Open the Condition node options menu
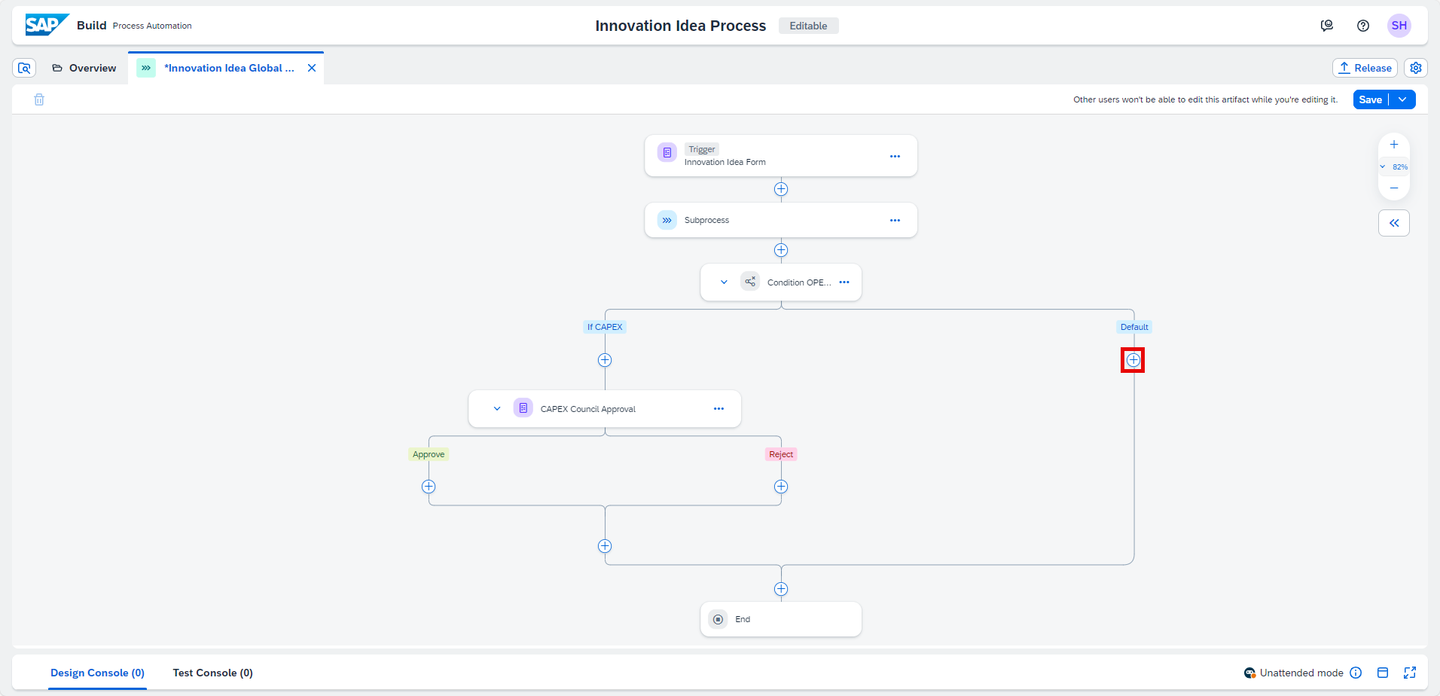 [844, 282]
